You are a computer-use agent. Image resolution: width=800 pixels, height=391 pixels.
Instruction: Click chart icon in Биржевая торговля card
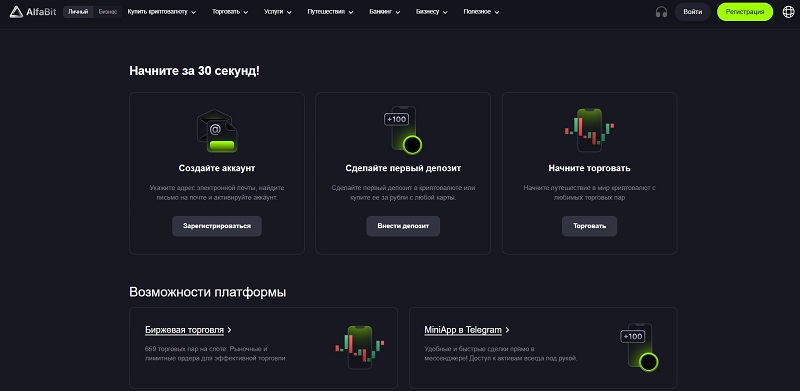[x=360, y=347]
